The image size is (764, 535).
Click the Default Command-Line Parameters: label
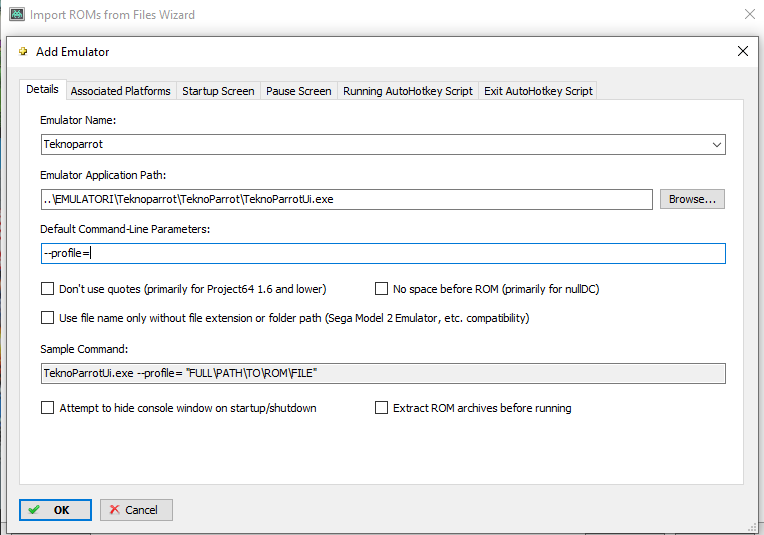click(125, 229)
